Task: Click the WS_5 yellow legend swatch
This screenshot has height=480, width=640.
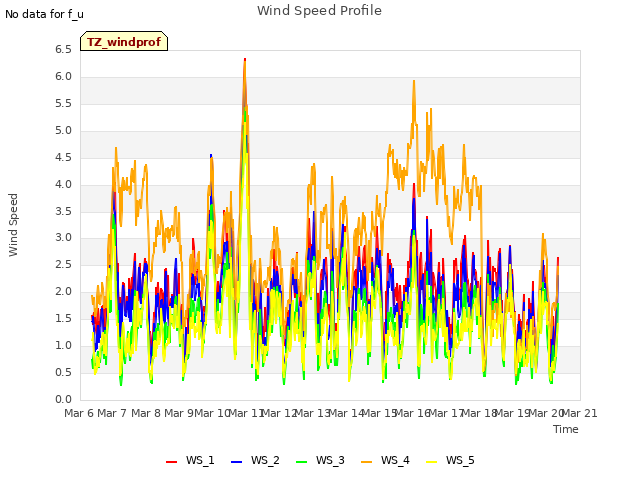Action: (431, 462)
